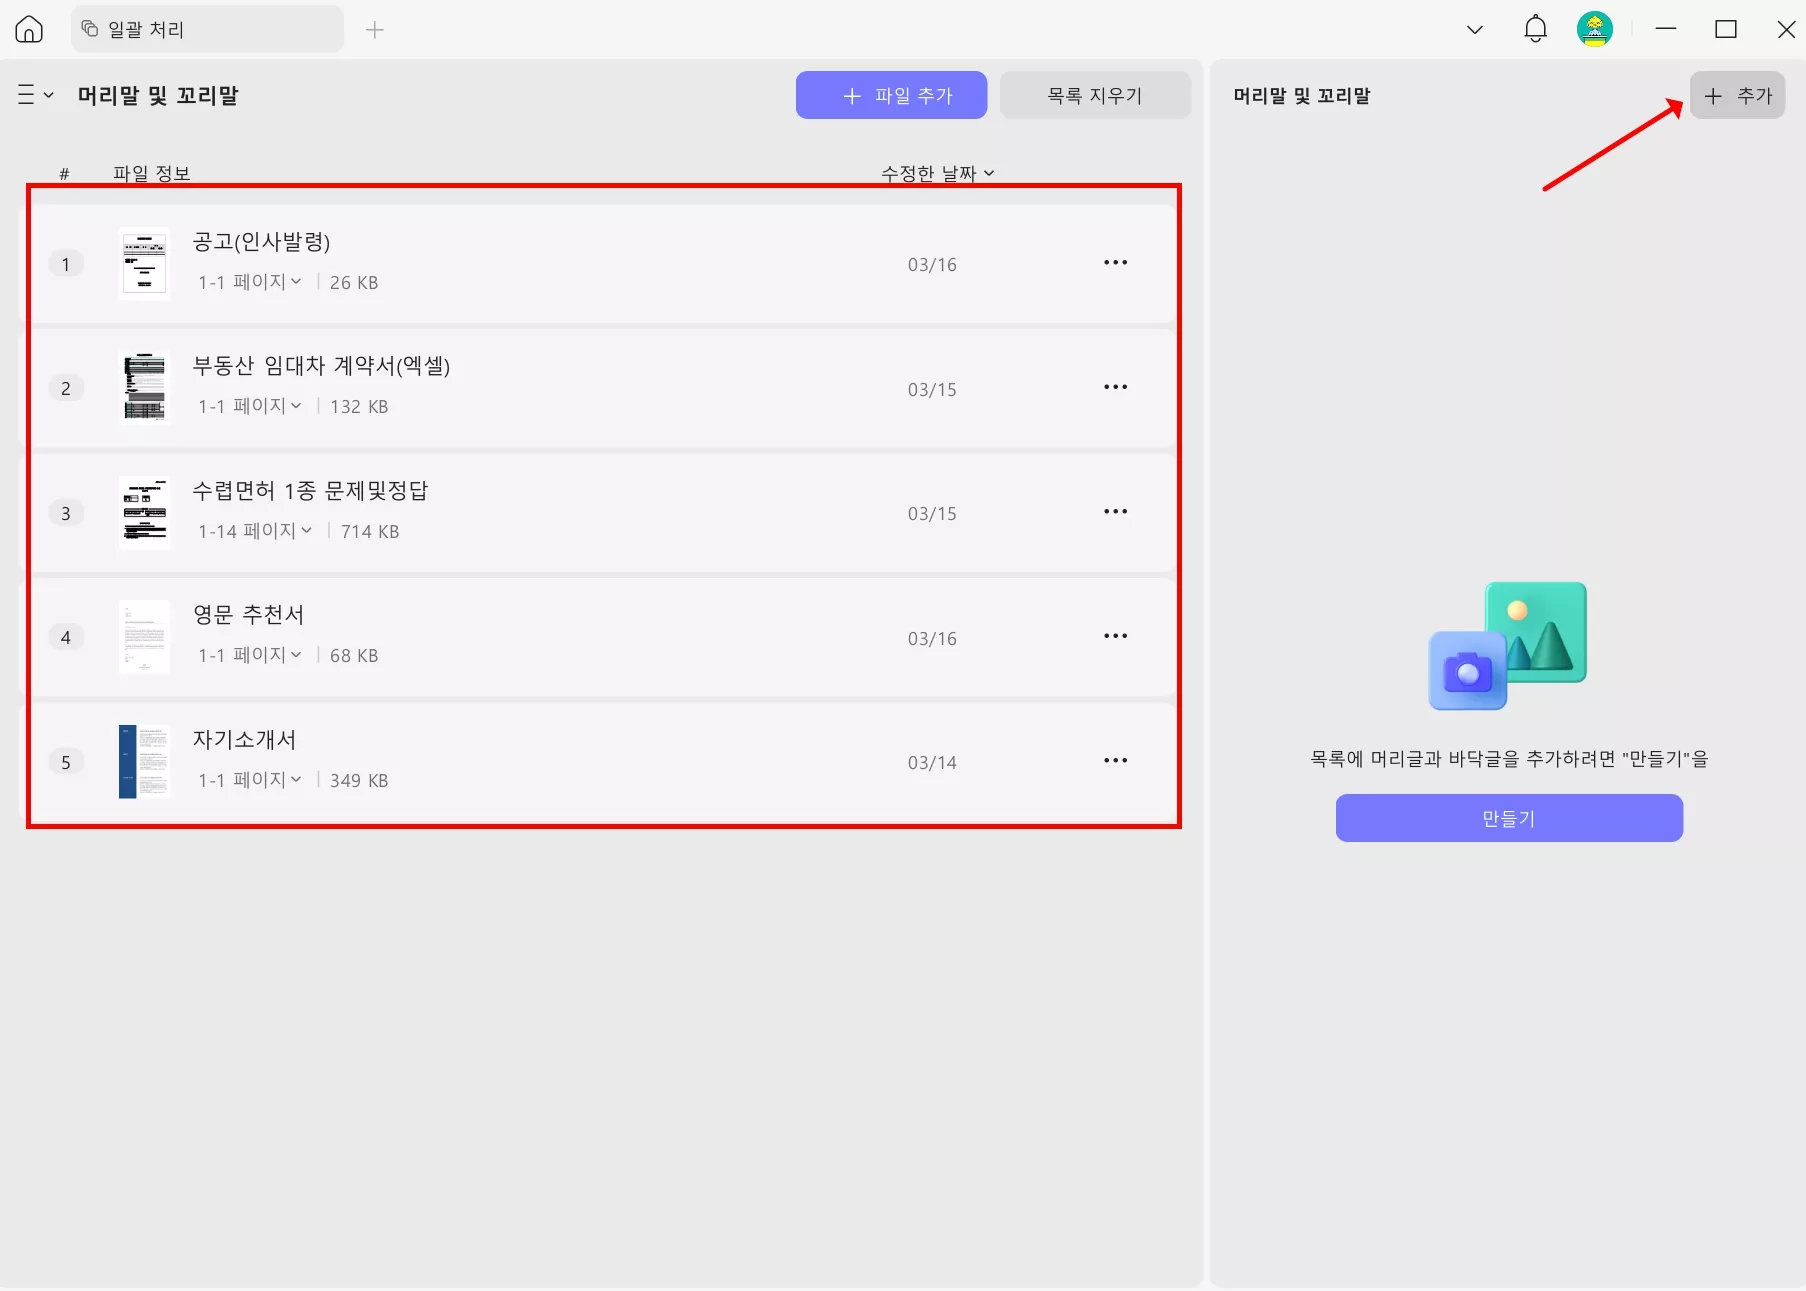The image size is (1806, 1291).
Task: Click the 목록 지우기 button
Action: click(x=1094, y=94)
